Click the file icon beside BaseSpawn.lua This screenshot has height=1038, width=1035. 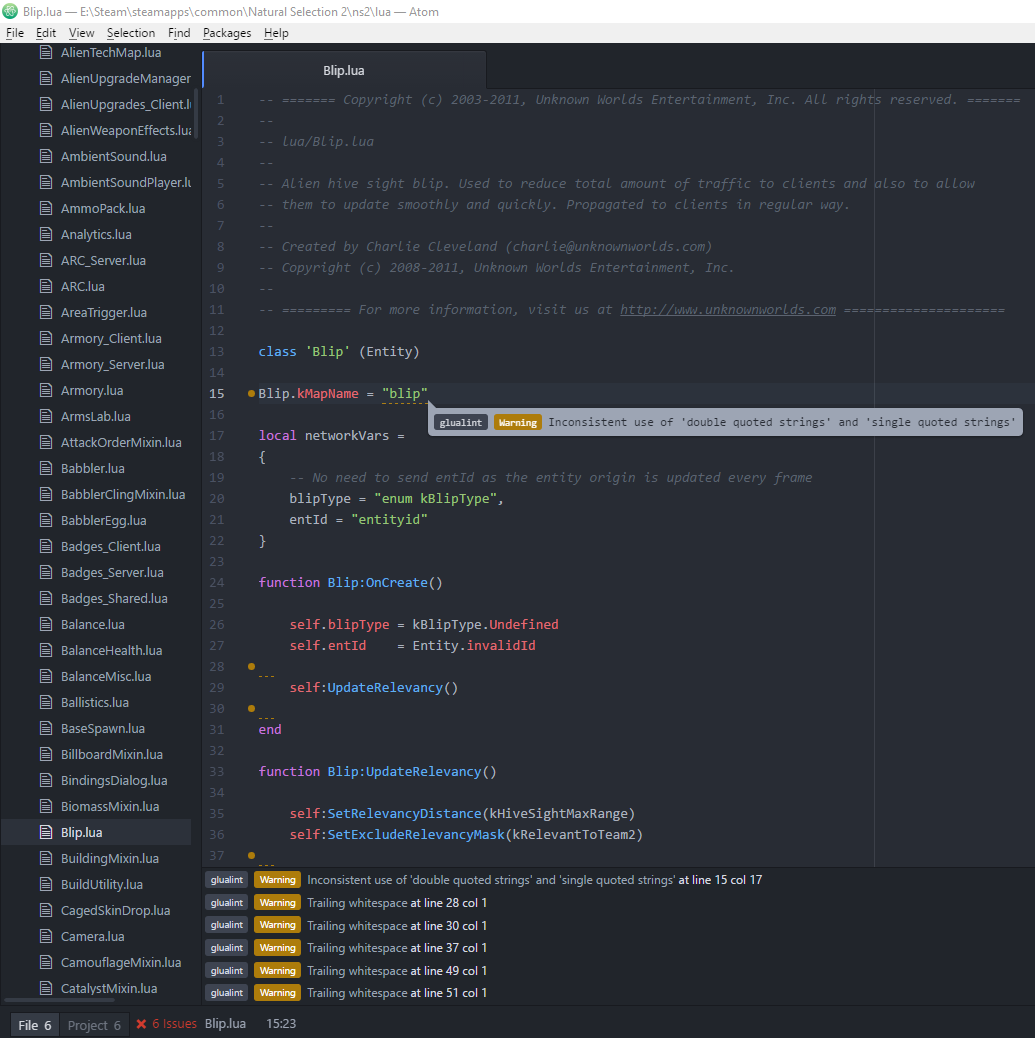tap(46, 728)
